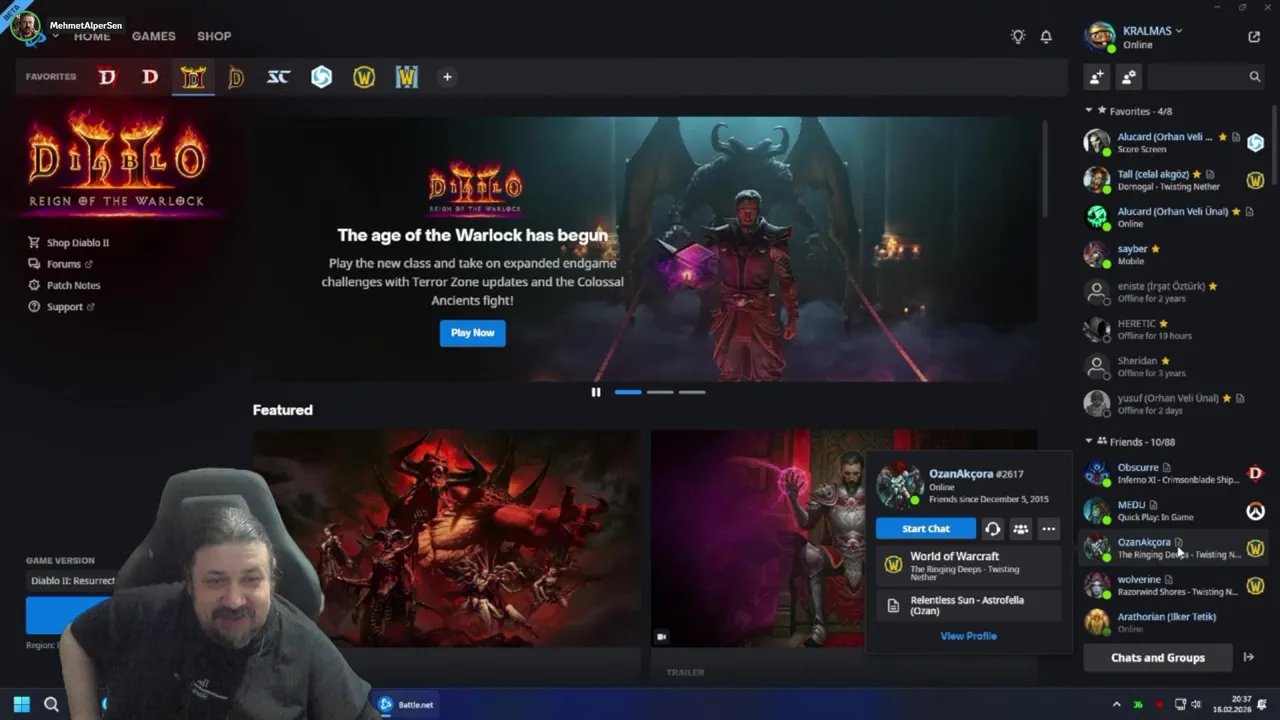
Task: Show hidden system tray icons
Action: tap(1116, 704)
